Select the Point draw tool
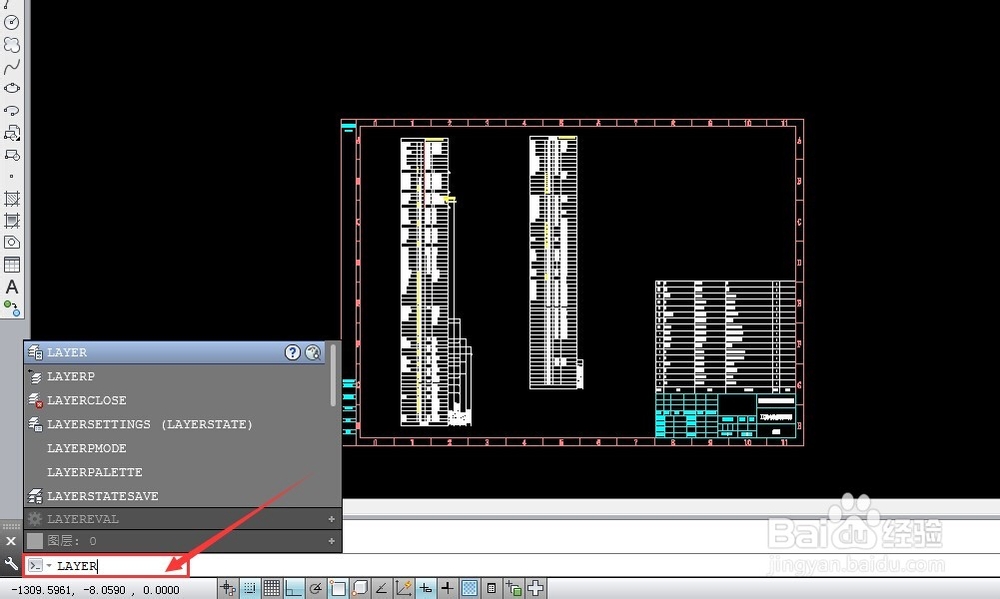 click(11, 177)
